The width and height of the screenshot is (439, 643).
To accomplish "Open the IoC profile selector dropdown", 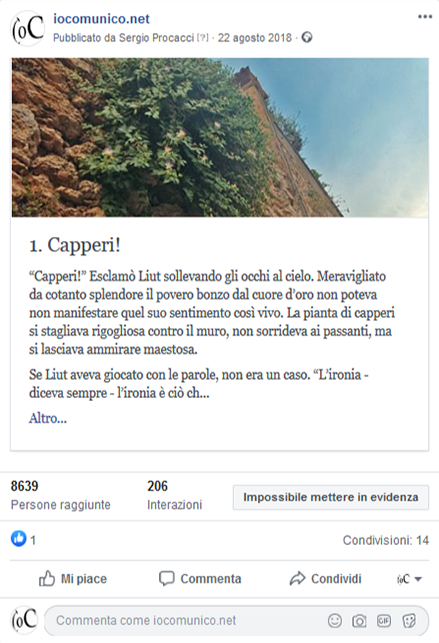I will pyautogui.click(x=409, y=579).
